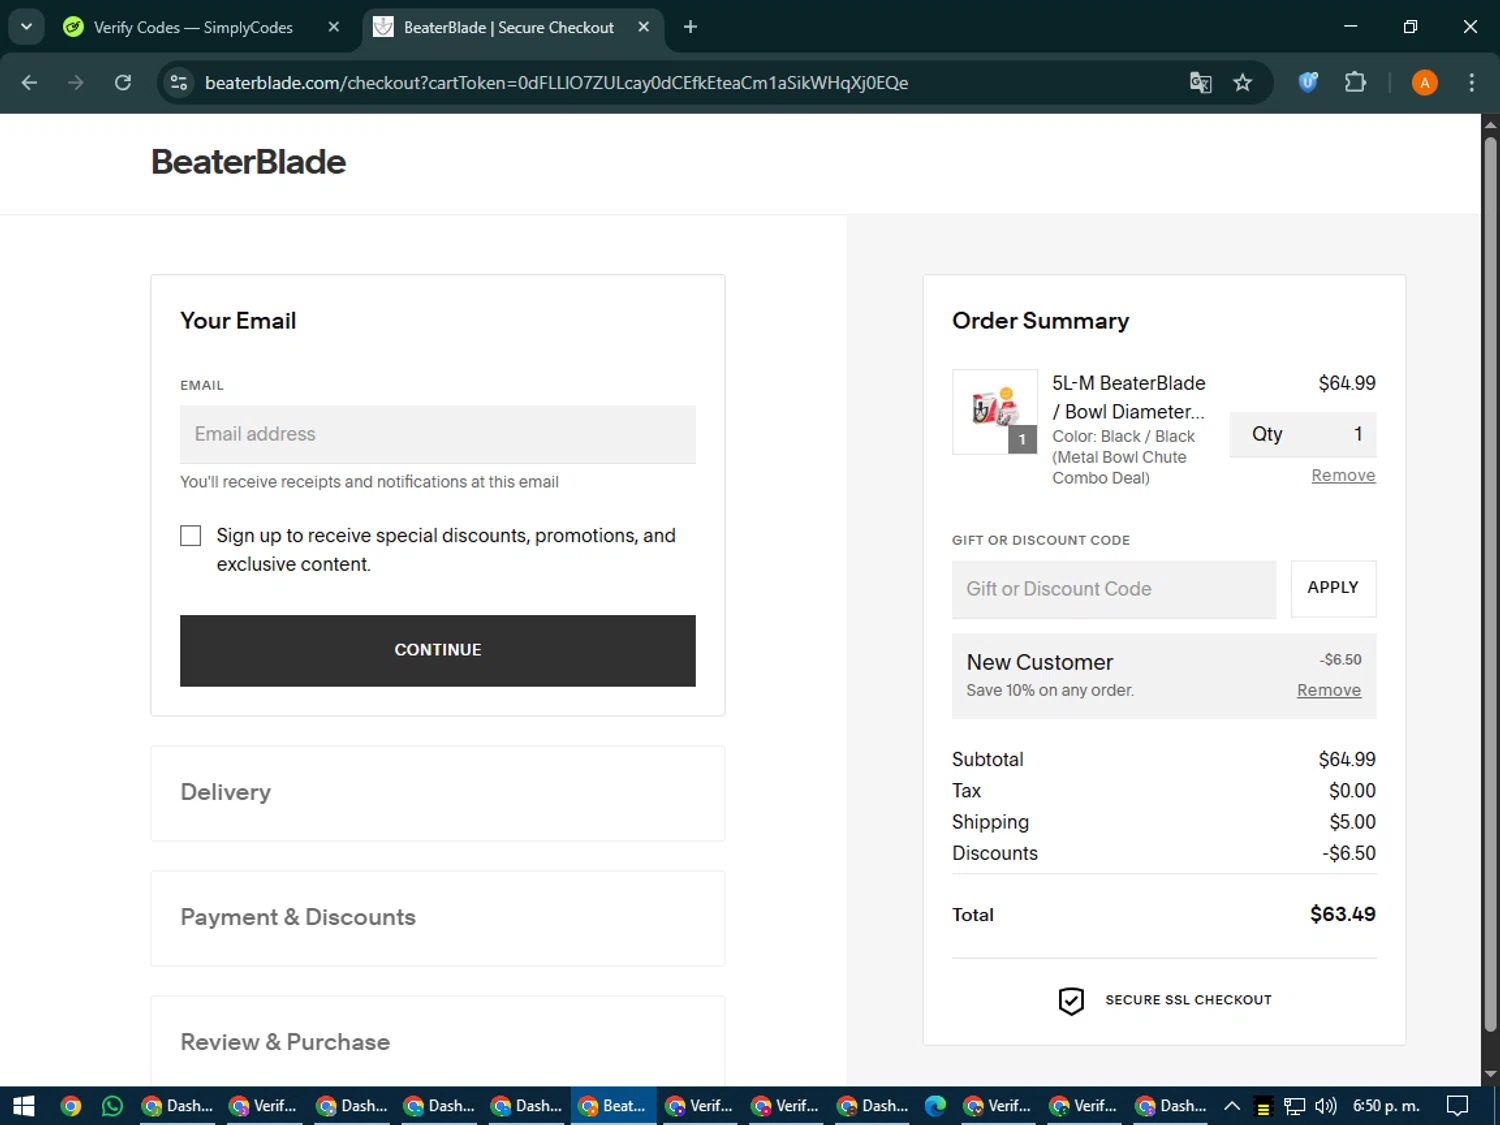
Task: Apply the discount code with APPLY
Action: tap(1333, 588)
